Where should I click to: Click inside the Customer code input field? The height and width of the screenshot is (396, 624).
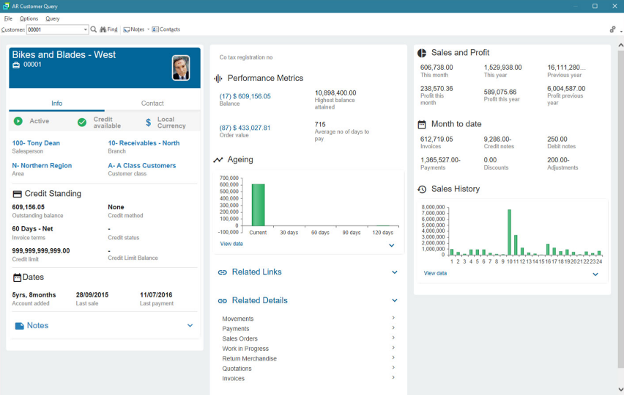tap(54, 30)
